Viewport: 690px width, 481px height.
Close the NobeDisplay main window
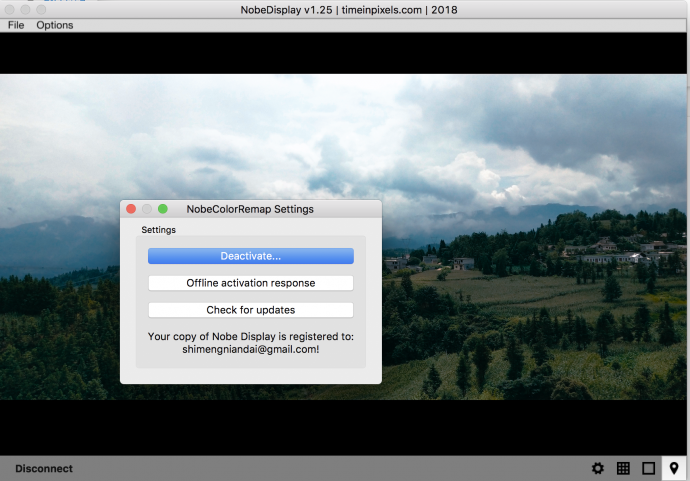[9, 9]
